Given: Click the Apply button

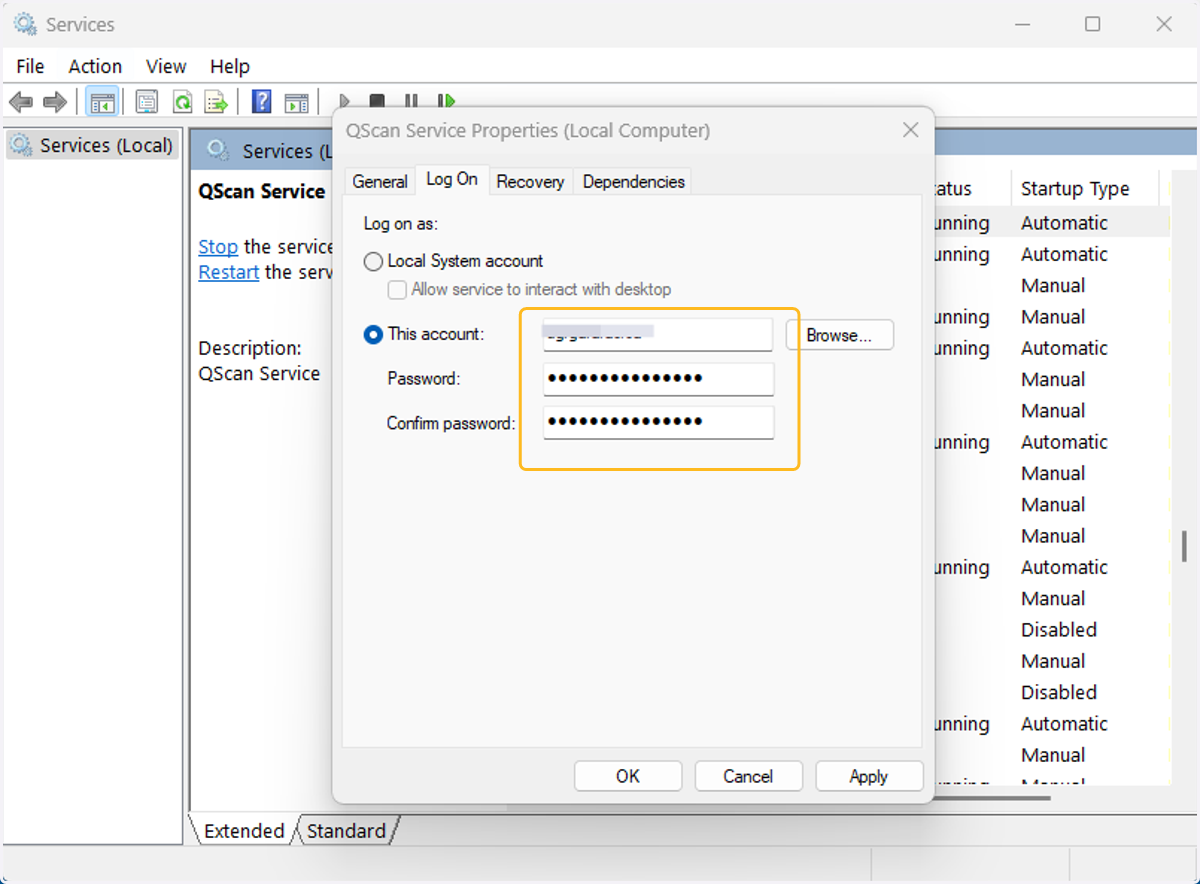Looking at the screenshot, I should 869,776.
